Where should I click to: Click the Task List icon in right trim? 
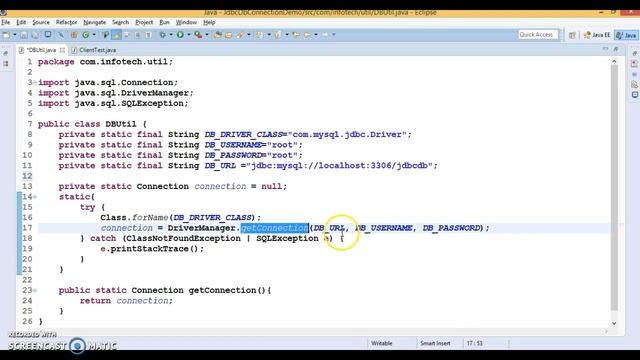point(634,64)
